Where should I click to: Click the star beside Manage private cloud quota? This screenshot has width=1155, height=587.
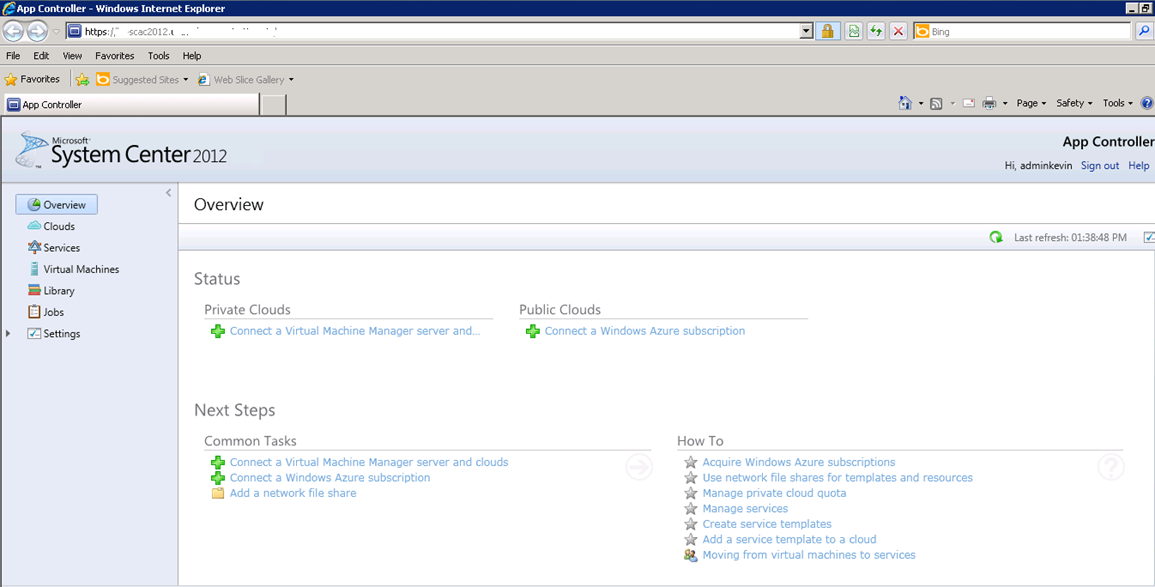pos(690,493)
